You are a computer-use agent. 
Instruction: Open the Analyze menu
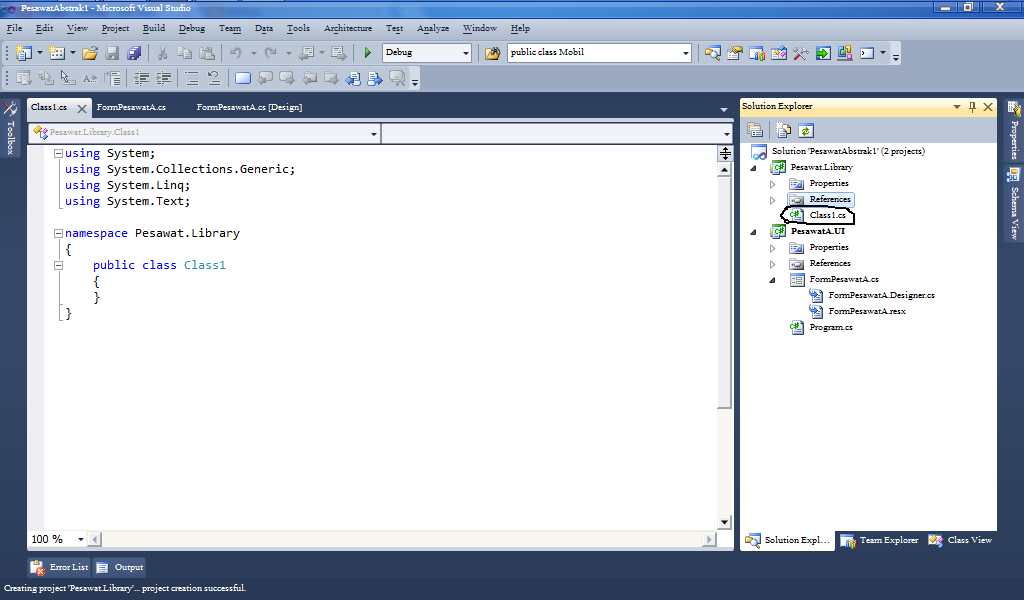pos(433,28)
